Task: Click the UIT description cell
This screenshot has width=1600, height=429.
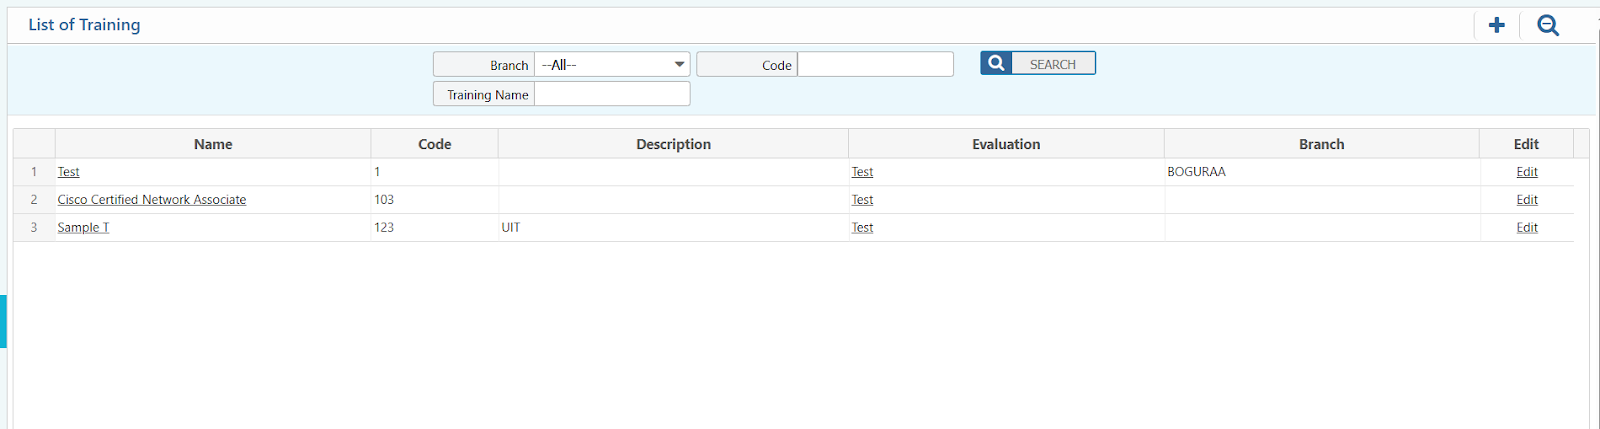Action: point(674,228)
